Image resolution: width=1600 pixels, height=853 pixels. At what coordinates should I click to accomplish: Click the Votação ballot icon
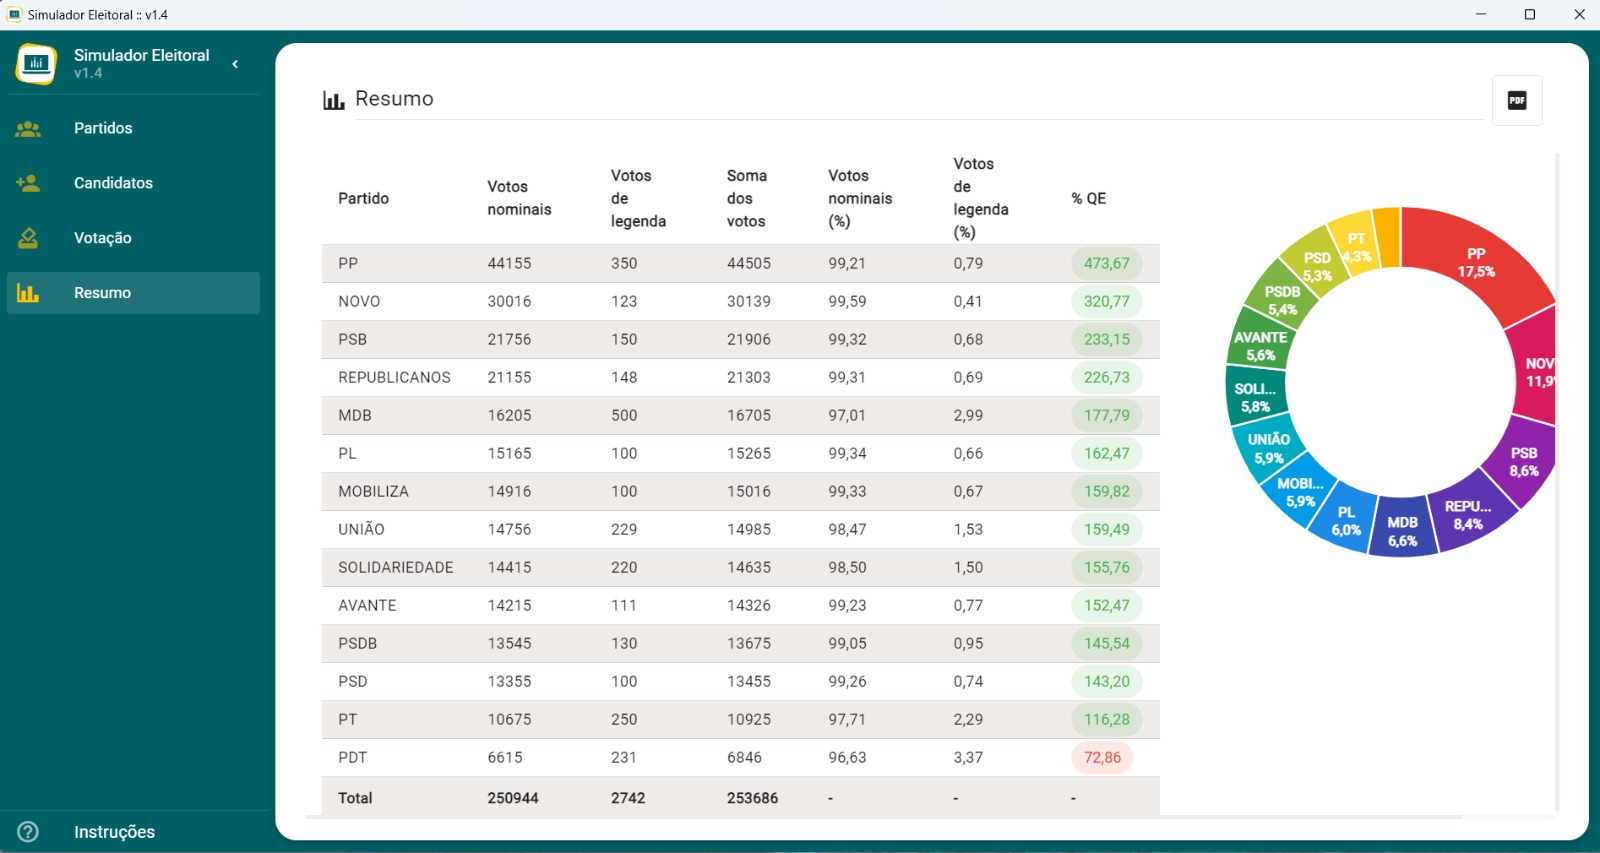click(x=28, y=238)
